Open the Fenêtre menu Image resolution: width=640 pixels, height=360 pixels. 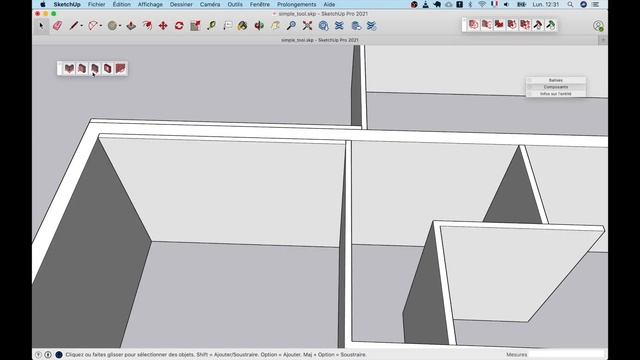click(260, 4)
